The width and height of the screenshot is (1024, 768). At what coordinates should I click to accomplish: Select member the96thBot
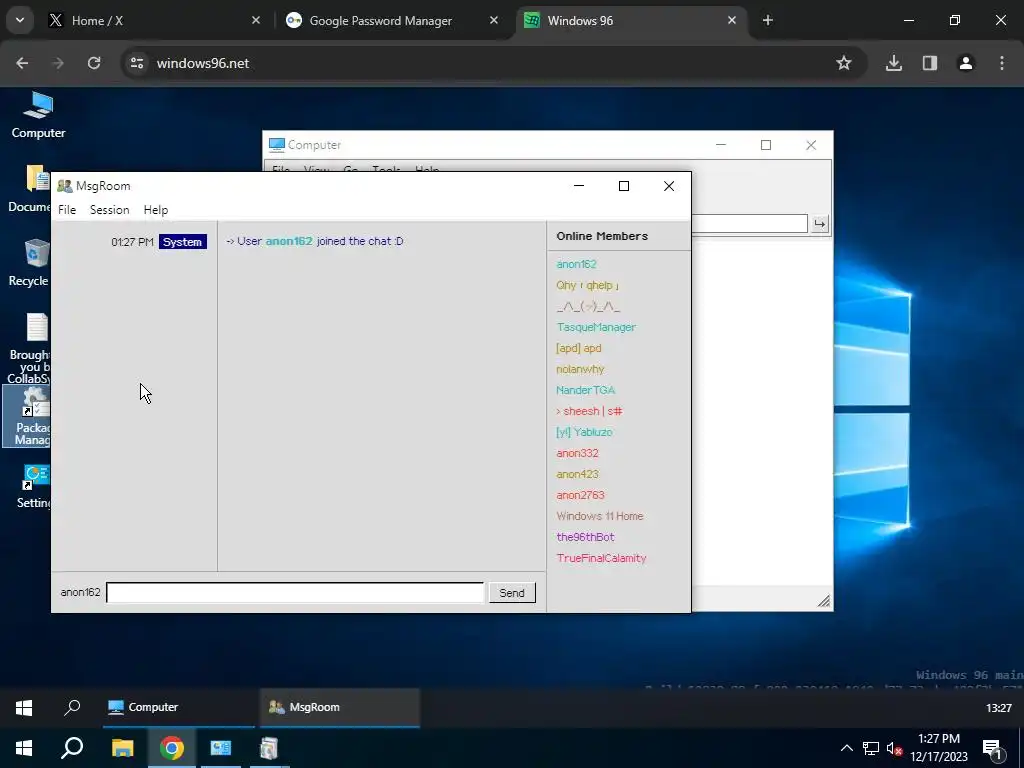(x=586, y=537)
